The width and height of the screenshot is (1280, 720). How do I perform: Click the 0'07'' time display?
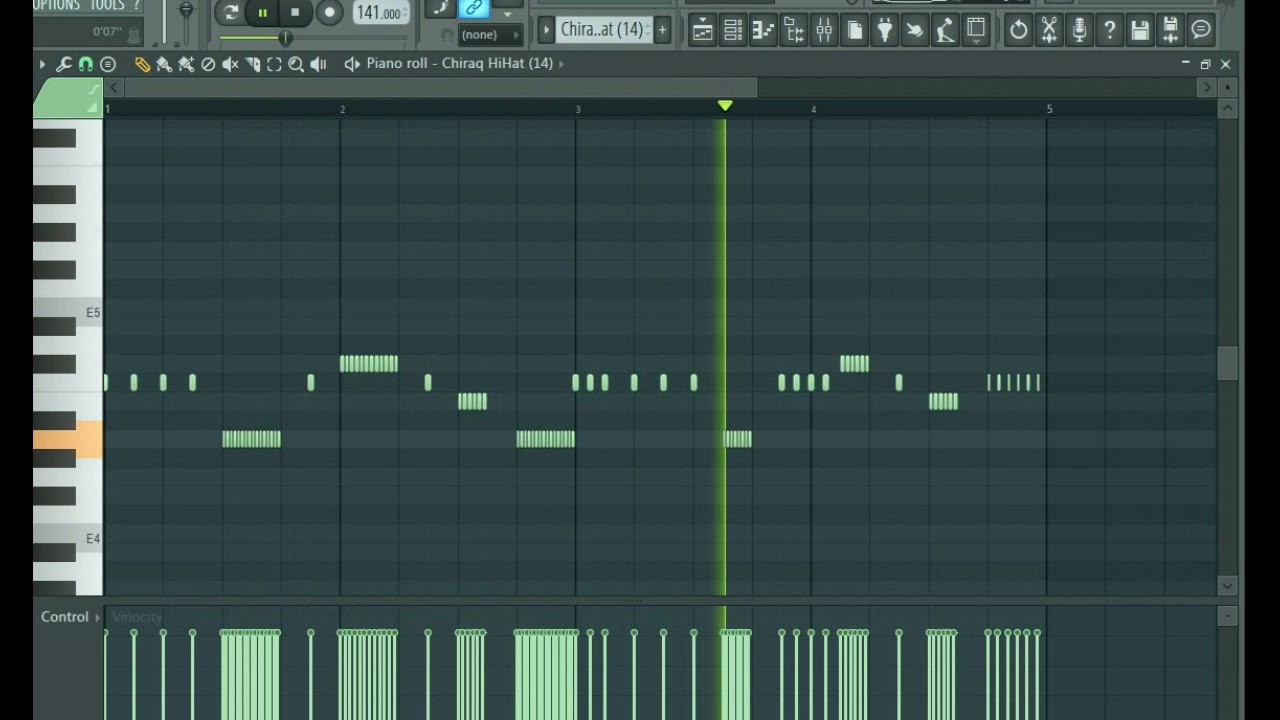point(107,32)
